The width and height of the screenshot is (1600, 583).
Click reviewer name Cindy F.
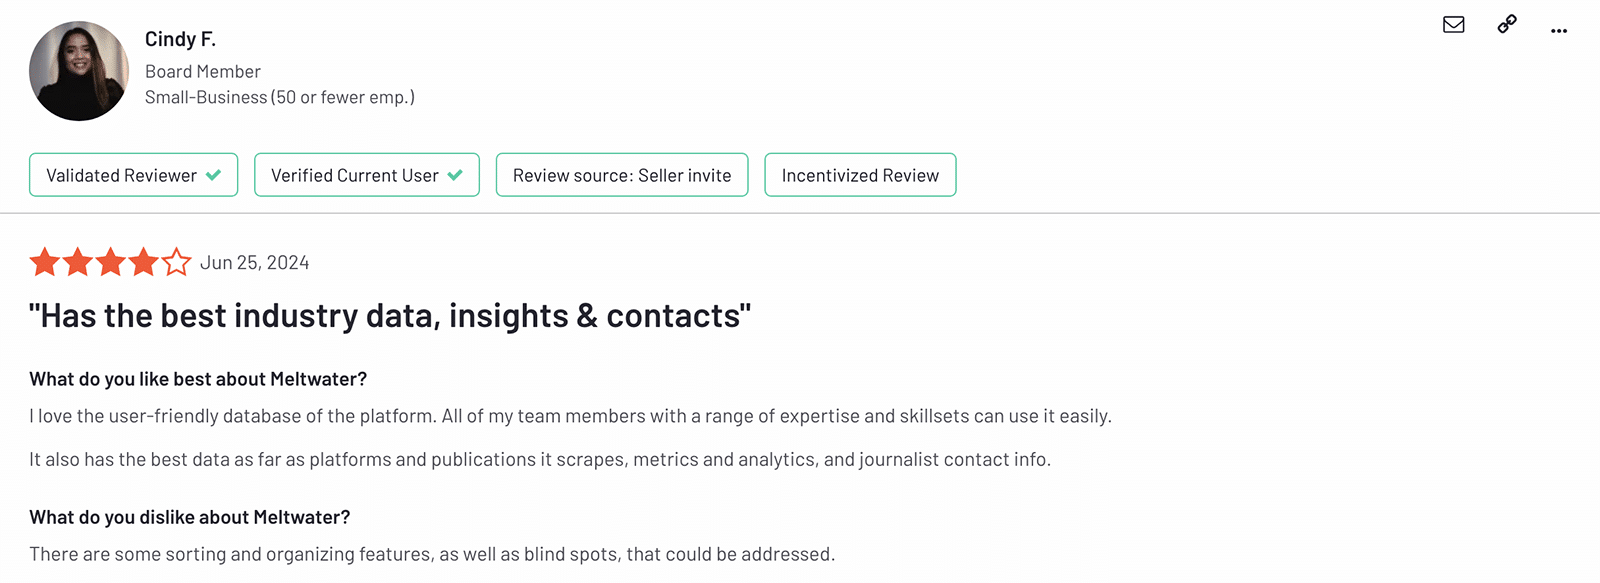tap(181, 39)
